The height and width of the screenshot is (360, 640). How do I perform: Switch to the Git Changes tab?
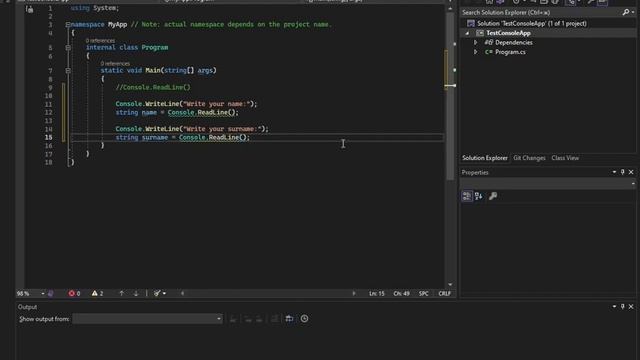pyautogui.click(x=529, y=158)
